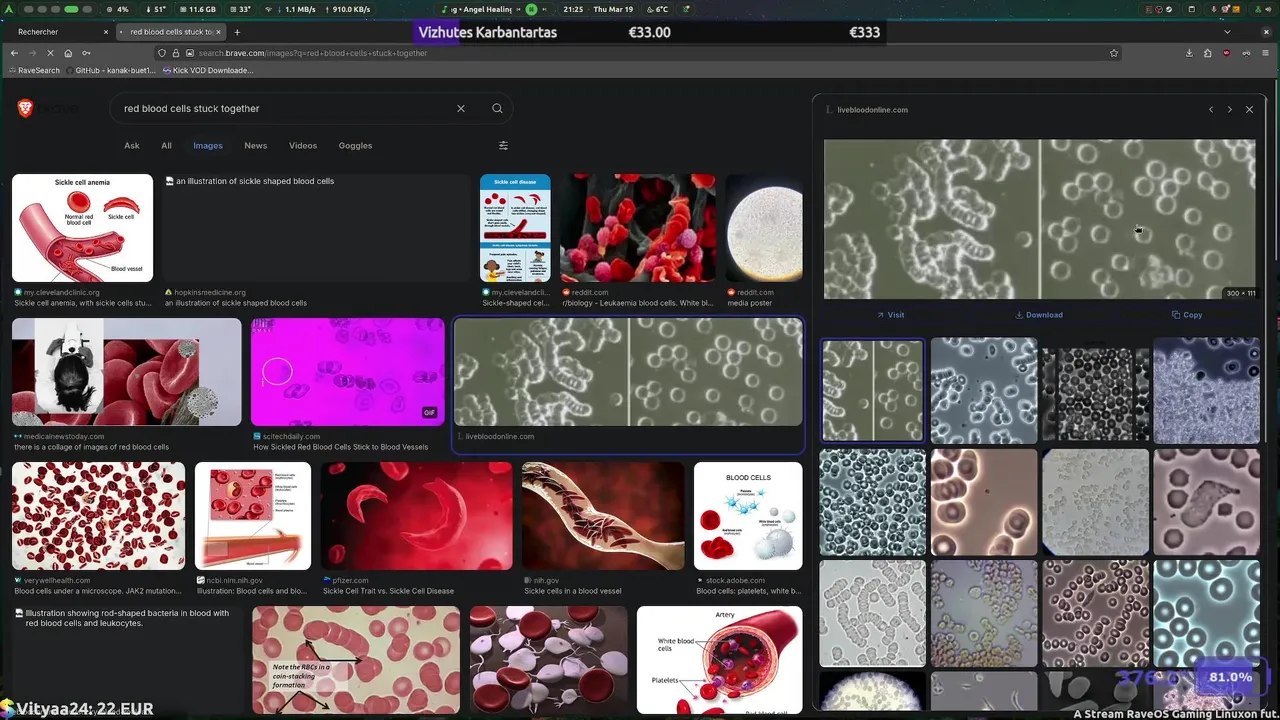The height and width of the screenshot is (720, 1280).
Task: Click the hopkinsmedicine sickle shaped illustration result
Action: click(x=316, y=228)
